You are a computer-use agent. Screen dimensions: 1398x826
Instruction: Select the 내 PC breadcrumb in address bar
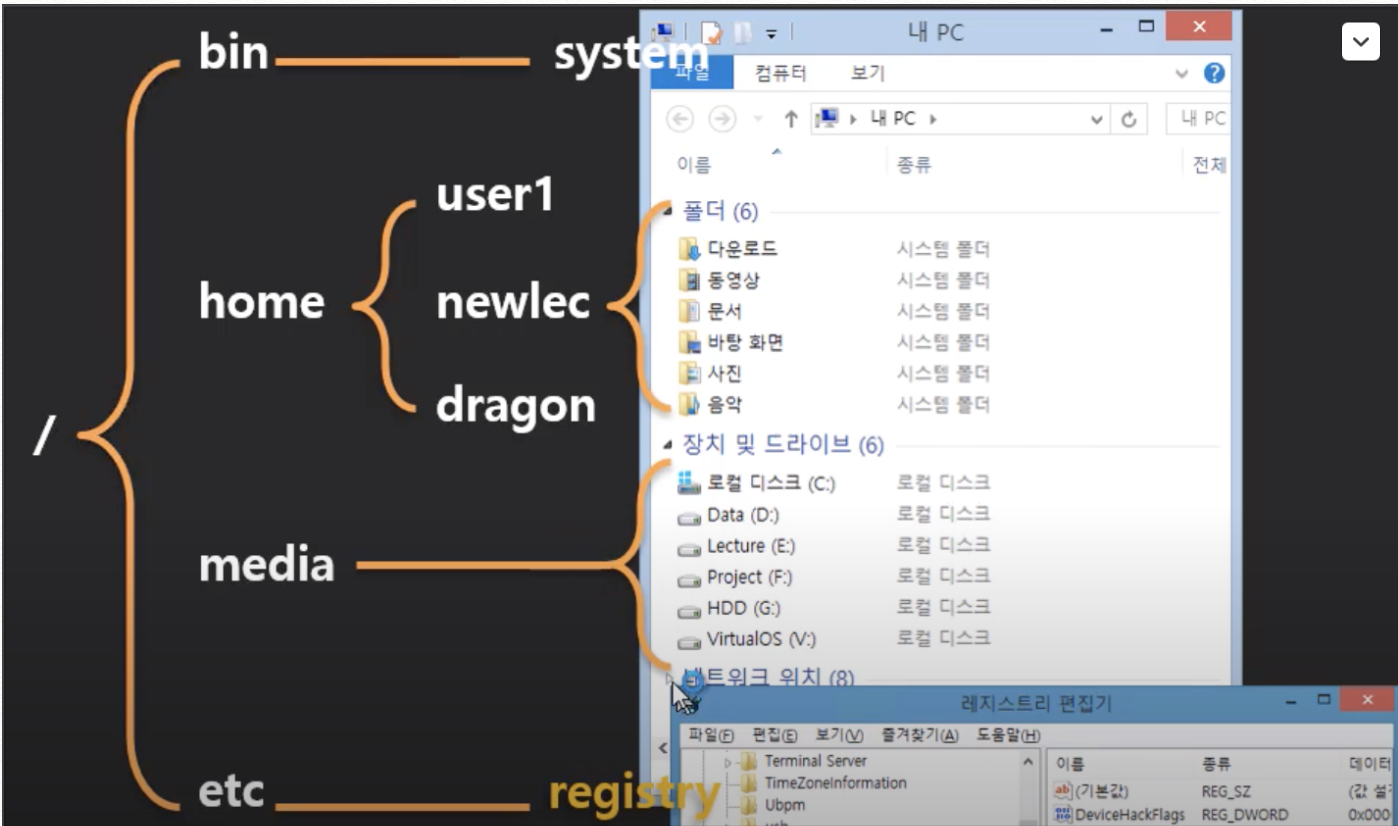[x=893, y=119]
